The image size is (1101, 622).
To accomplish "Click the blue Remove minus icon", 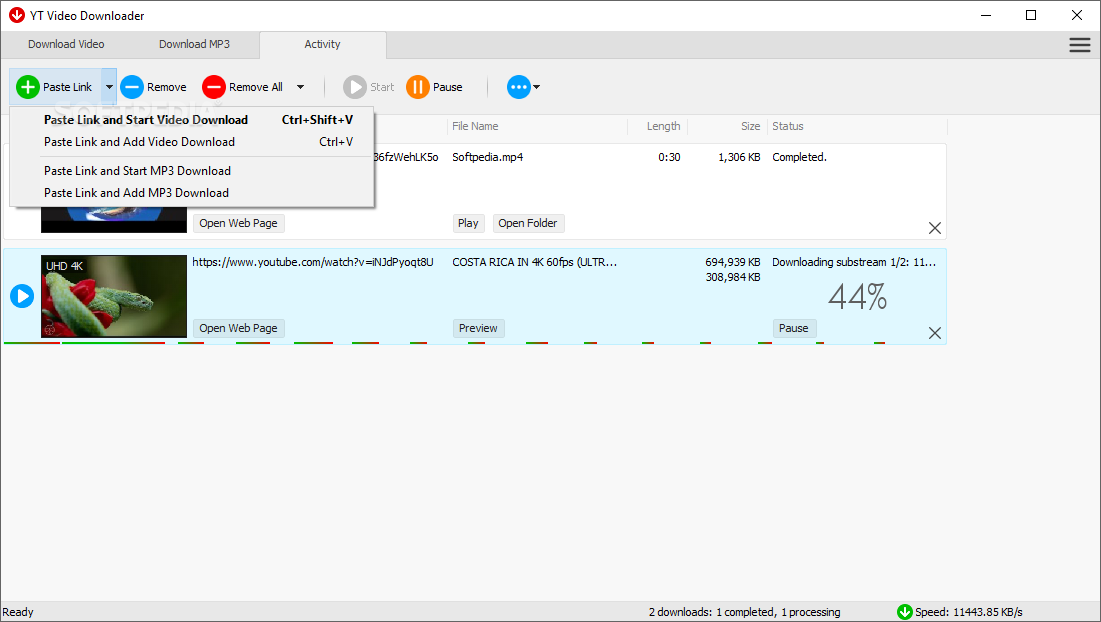I will (x=132, y=87).
